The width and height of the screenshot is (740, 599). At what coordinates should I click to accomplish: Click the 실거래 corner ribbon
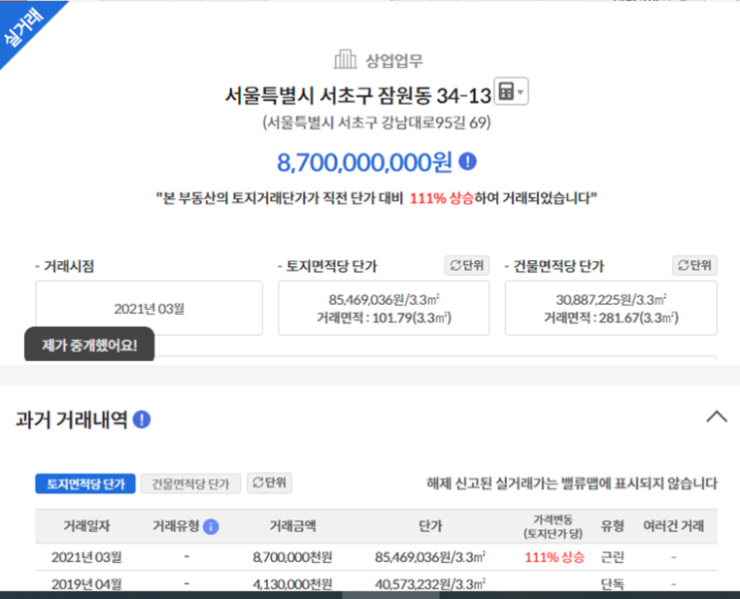(x=26, y=29)
